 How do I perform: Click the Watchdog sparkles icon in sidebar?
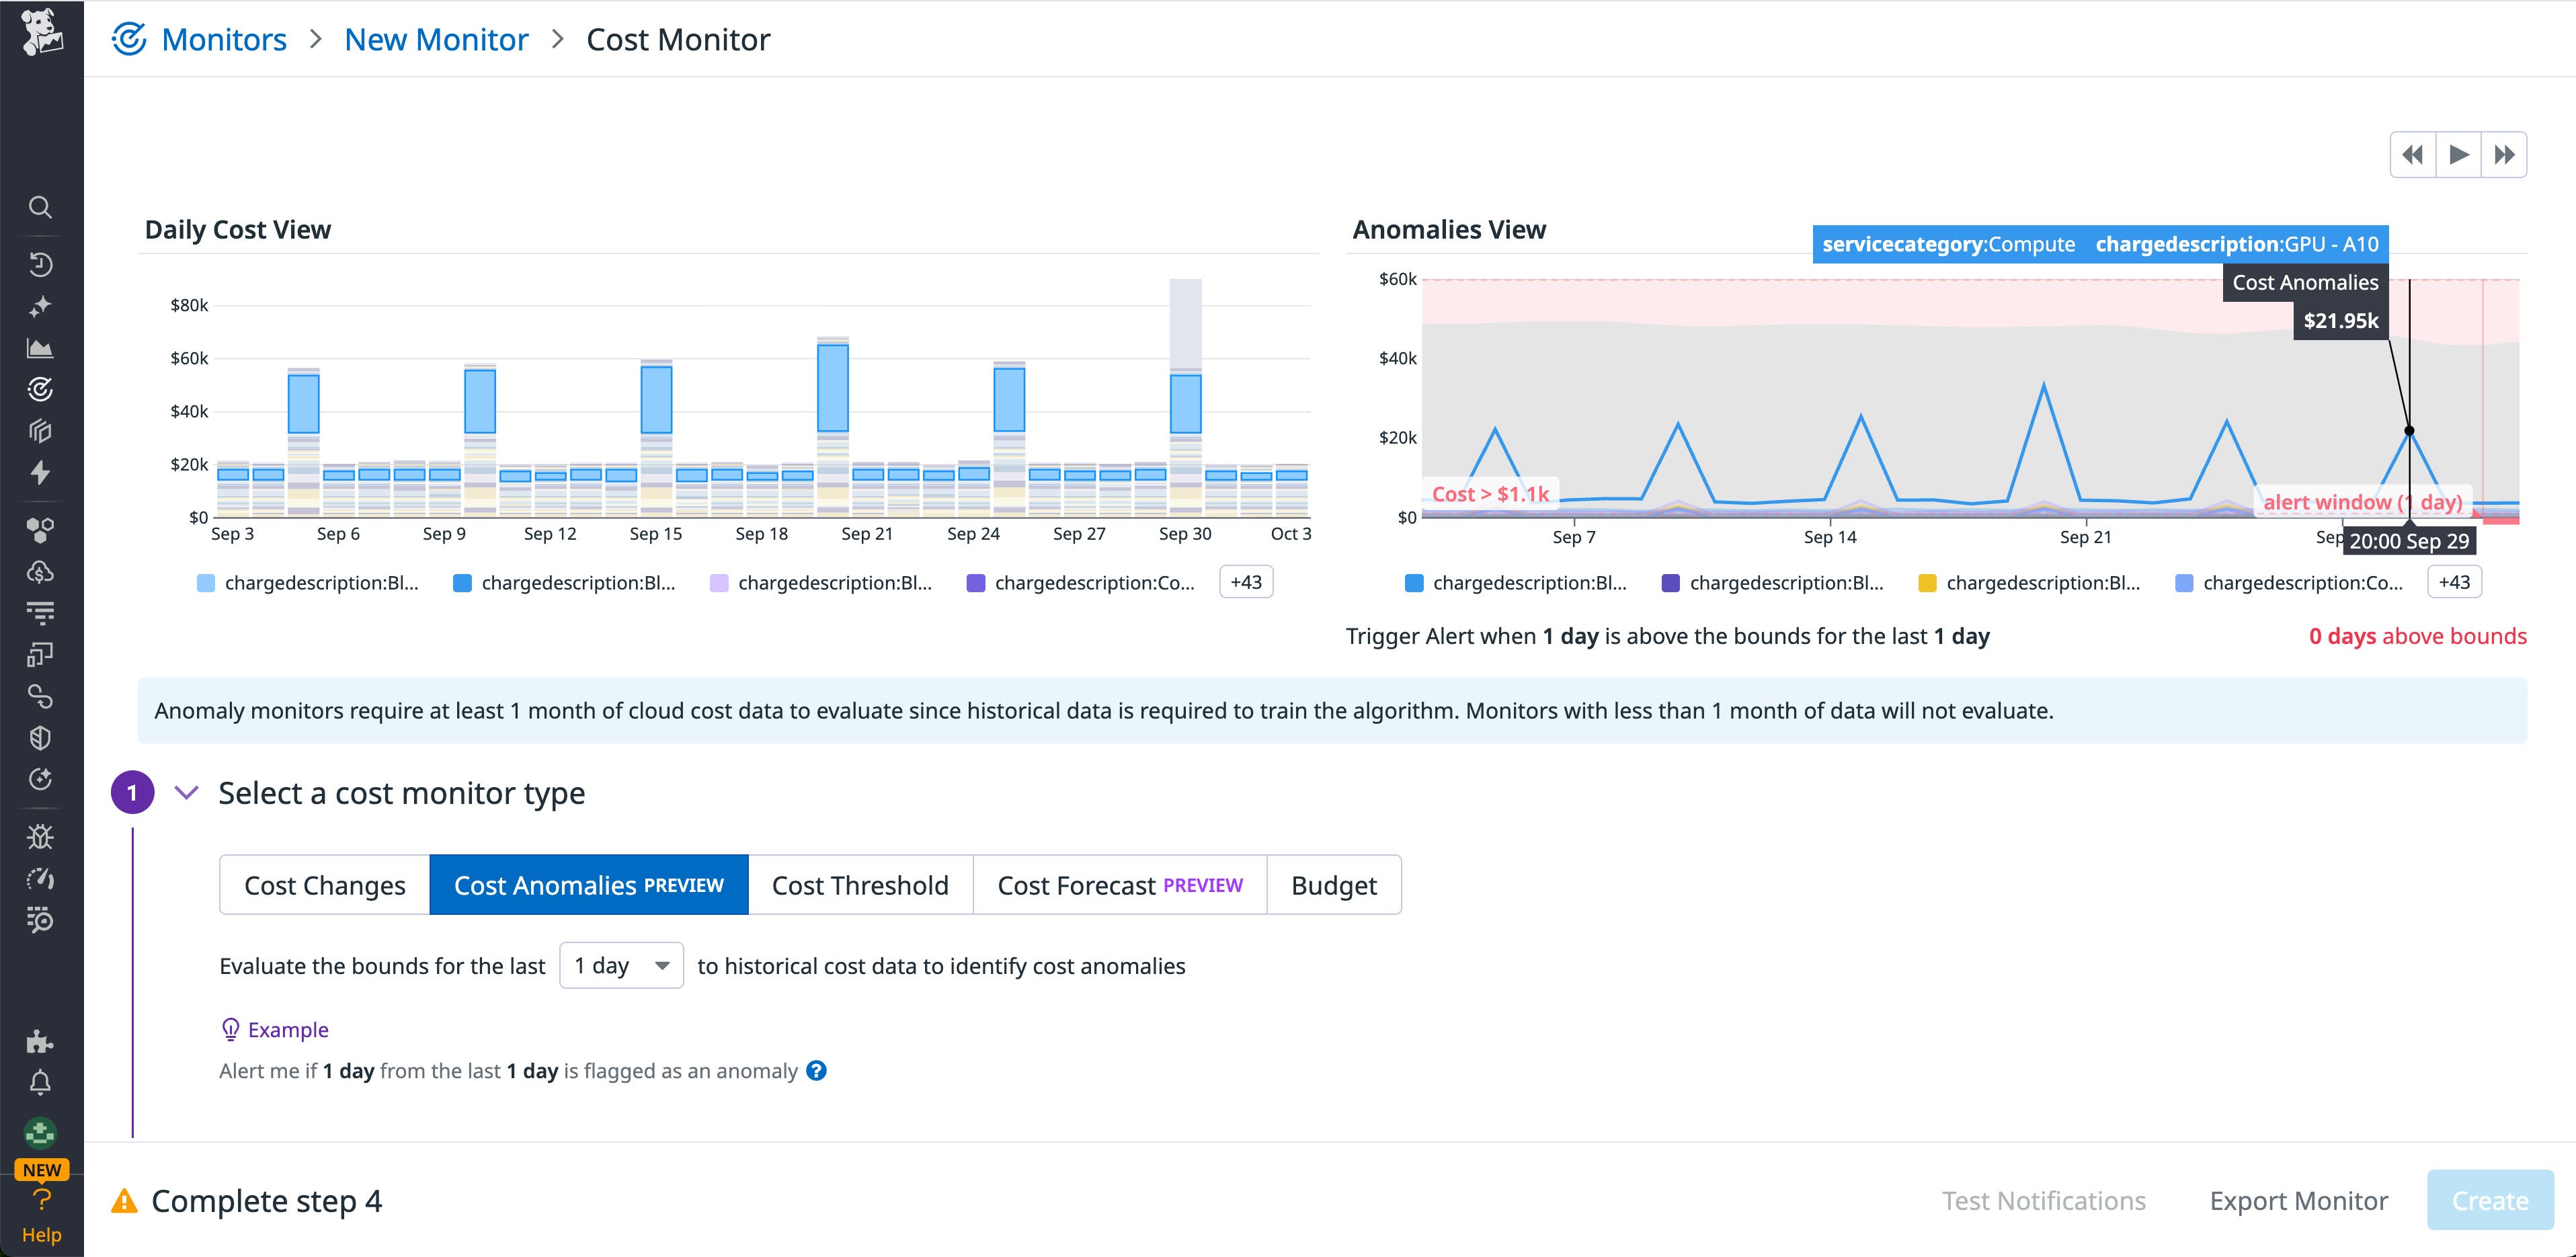40,305
